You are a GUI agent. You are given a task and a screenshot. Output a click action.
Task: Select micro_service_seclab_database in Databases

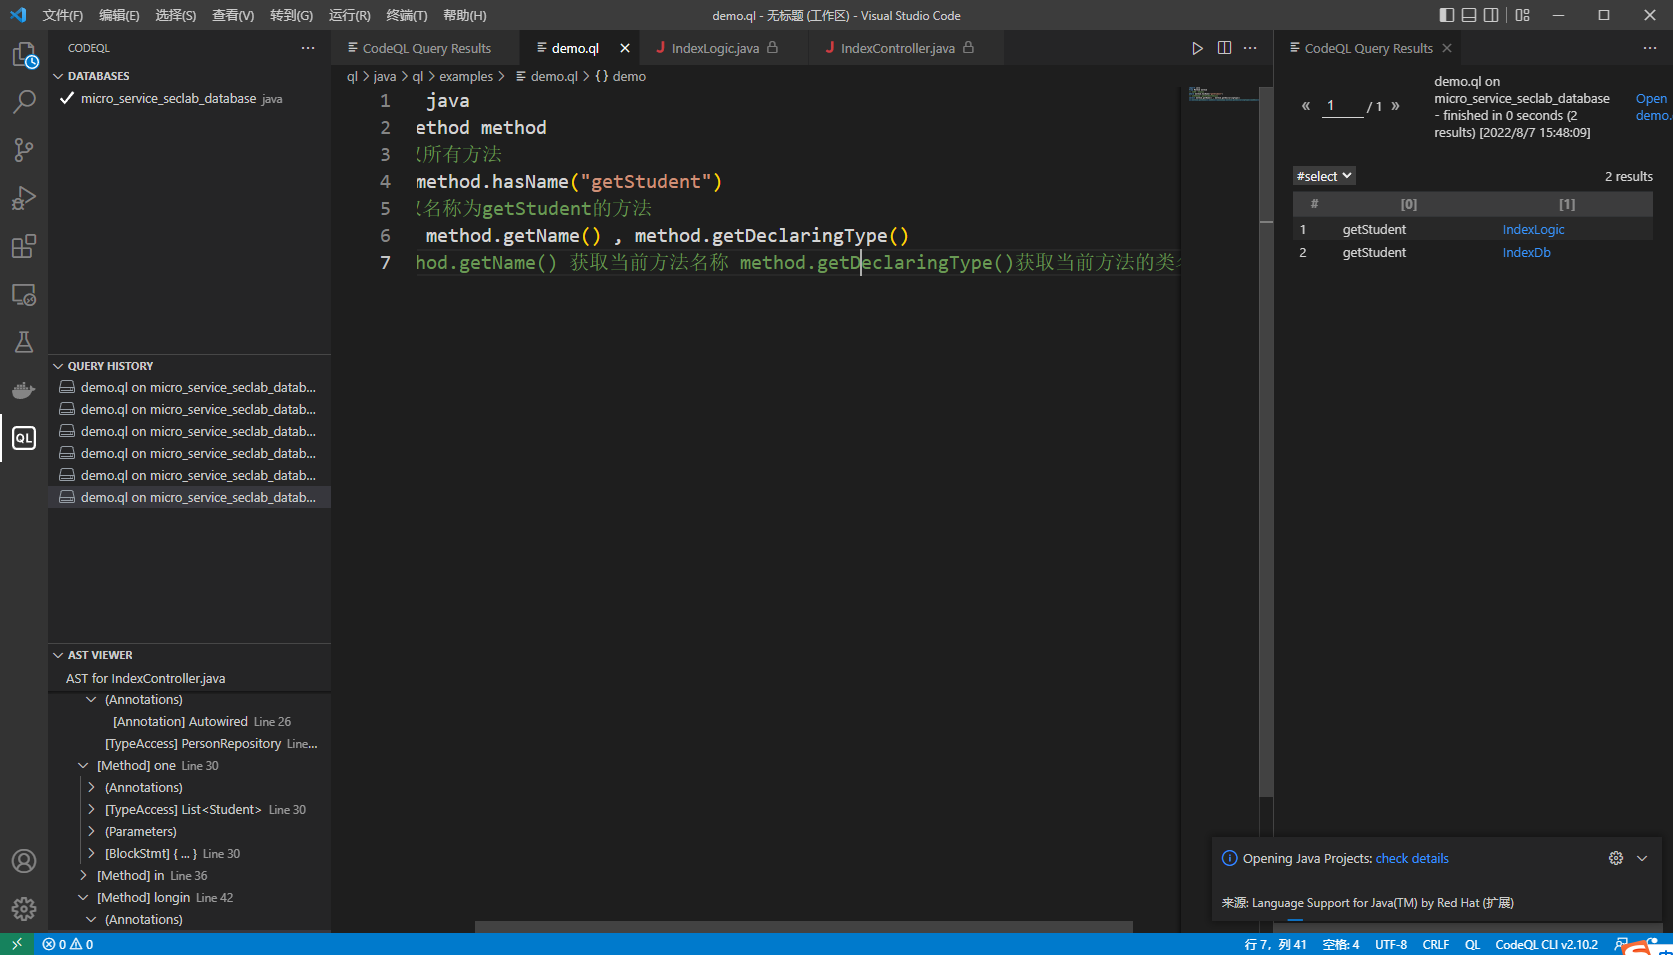pos(189,99)
